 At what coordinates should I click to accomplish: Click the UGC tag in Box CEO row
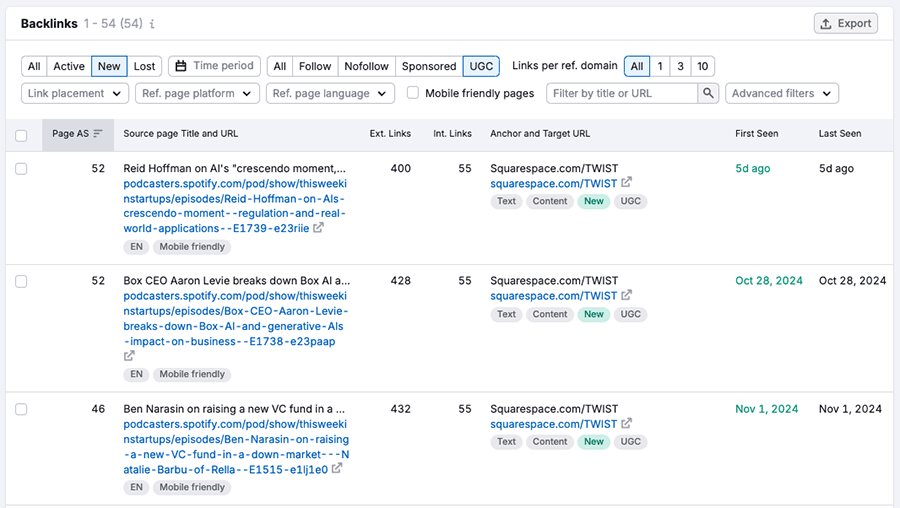pyautogui.click(x=630, y=314)
